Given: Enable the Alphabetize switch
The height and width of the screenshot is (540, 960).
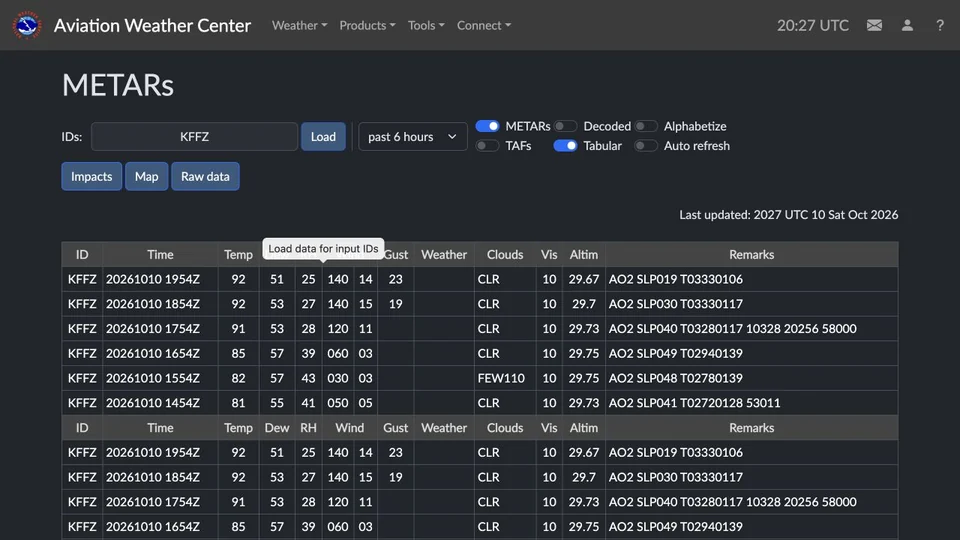Looking at the screenshot, I should tap(645, 126).
